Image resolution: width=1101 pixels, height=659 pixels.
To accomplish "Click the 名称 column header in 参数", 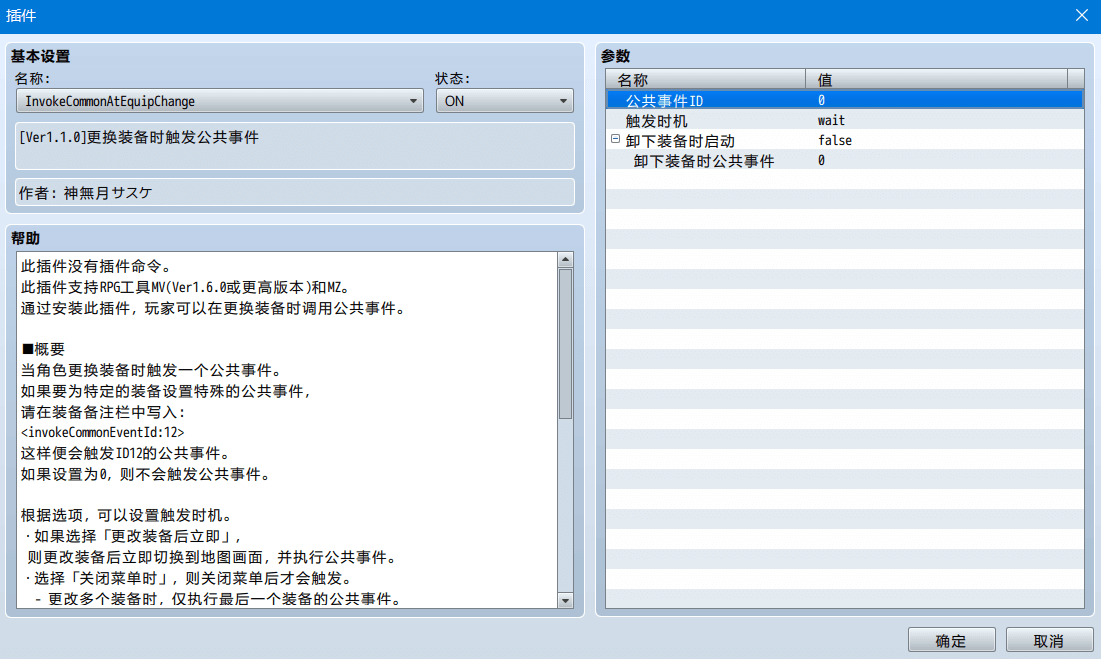I will pyautogui.click(x=706, y=79).
